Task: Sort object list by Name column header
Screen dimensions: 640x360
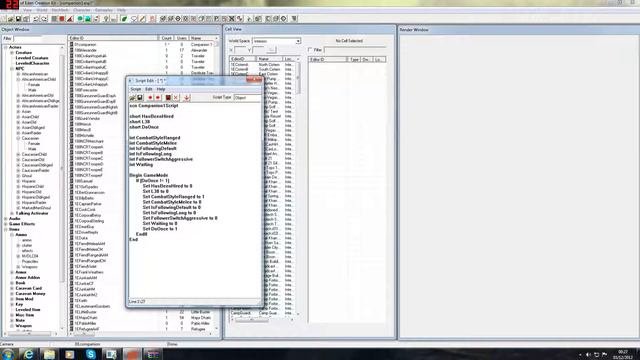Action: click(202, 38)
